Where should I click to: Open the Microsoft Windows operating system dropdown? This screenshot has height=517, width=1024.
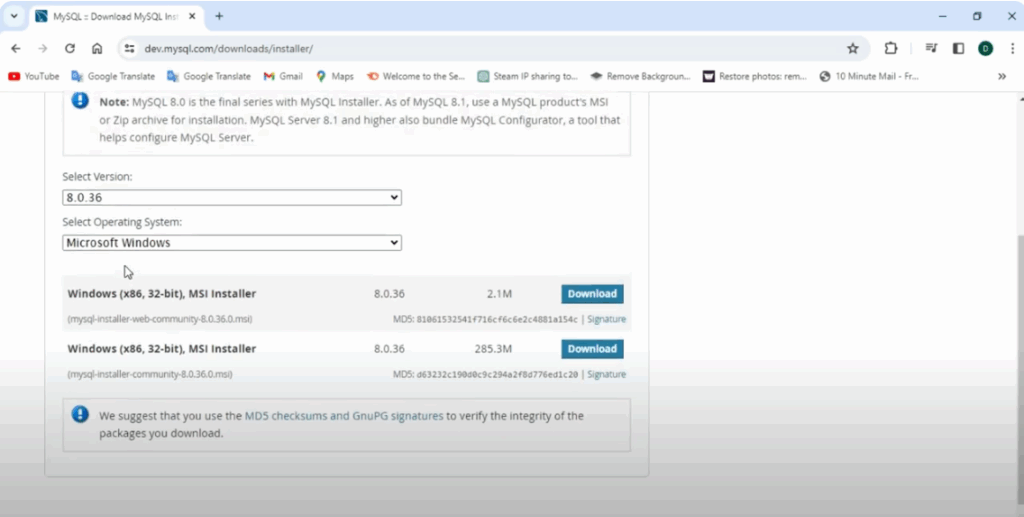pyautogui.click(x=232, y=242)
